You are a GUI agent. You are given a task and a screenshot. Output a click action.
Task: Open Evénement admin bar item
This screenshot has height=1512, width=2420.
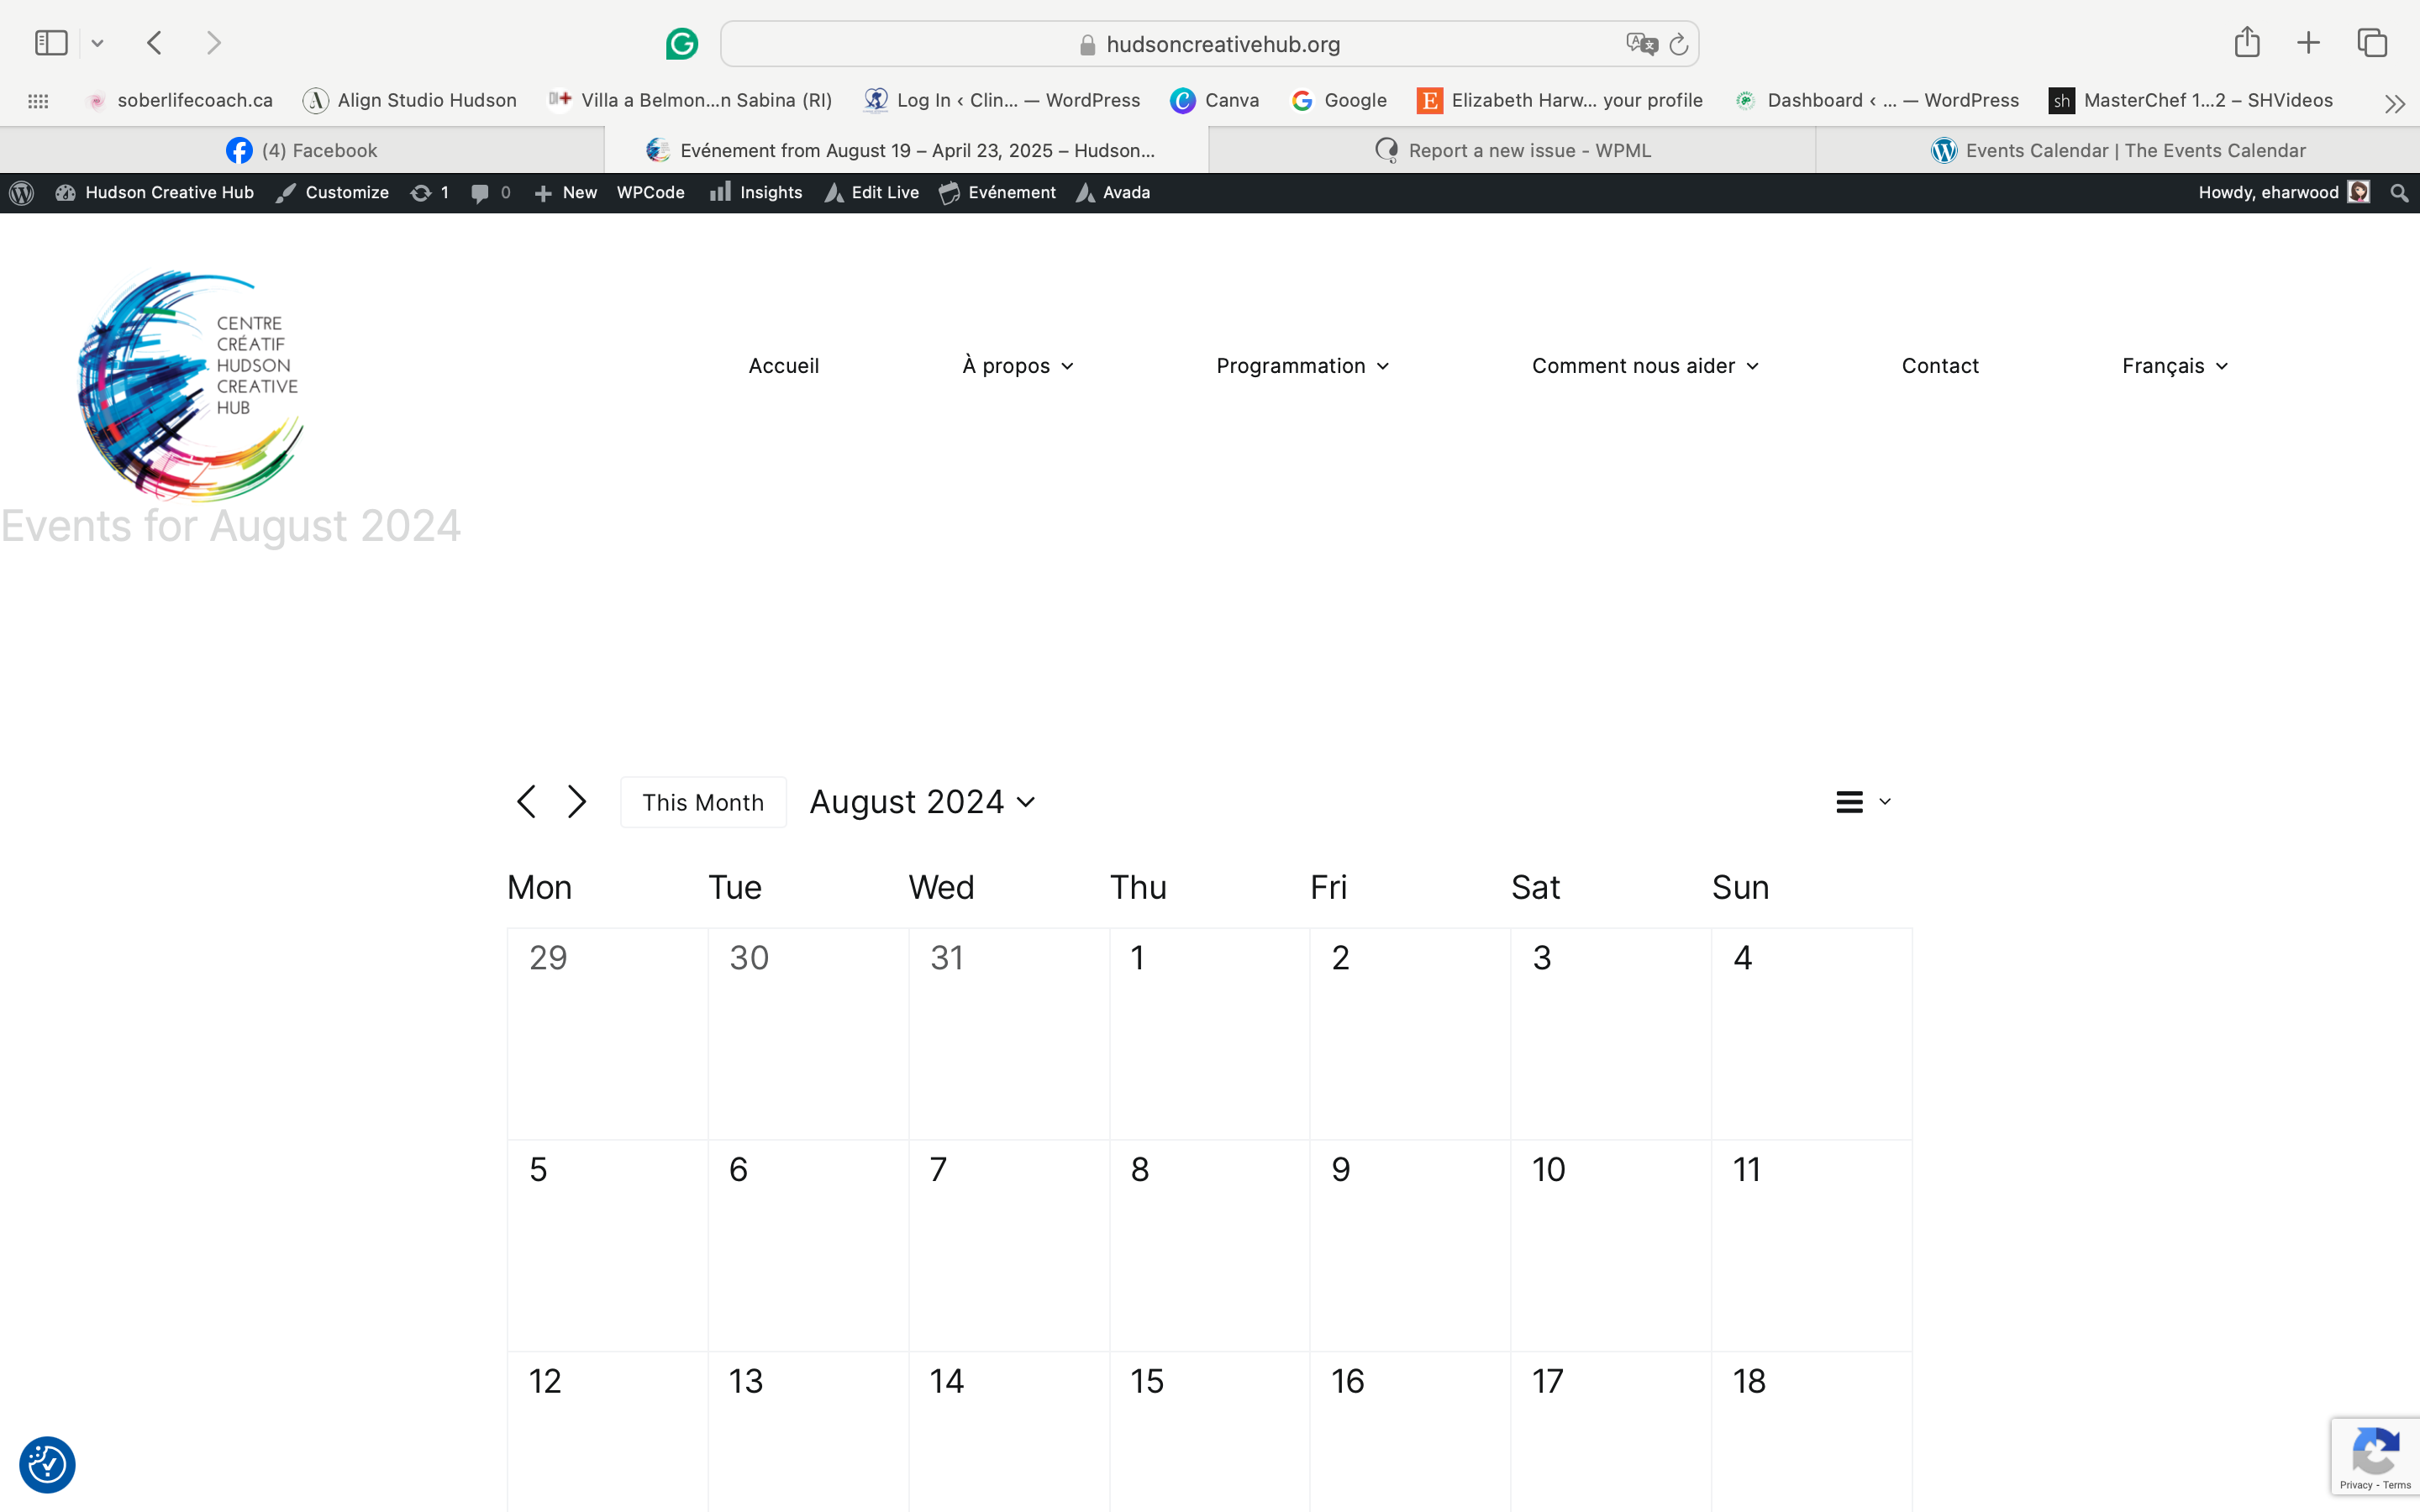tap(998, 193)
